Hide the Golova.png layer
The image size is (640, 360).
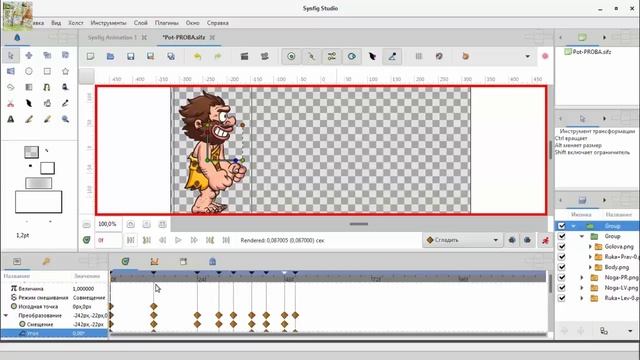[562, 247]
